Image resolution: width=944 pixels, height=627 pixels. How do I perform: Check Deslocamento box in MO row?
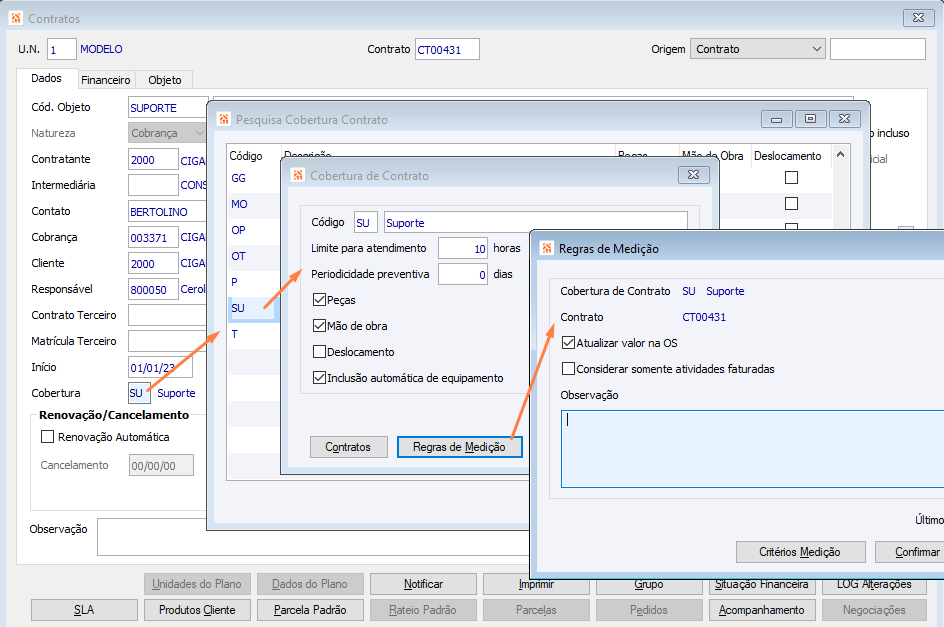(x=792, y=204)
